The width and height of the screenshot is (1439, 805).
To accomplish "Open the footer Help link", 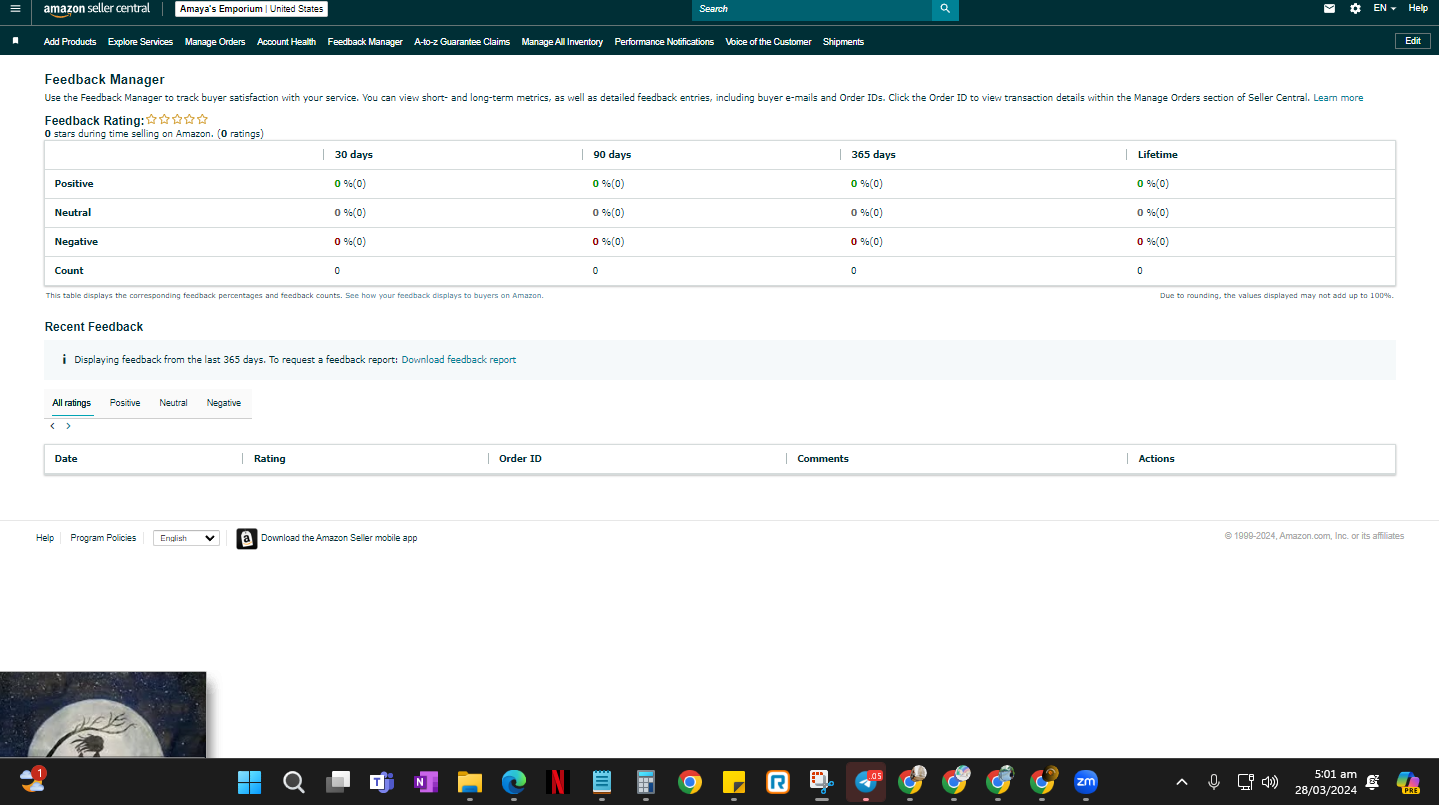I will tap(45, 538).
